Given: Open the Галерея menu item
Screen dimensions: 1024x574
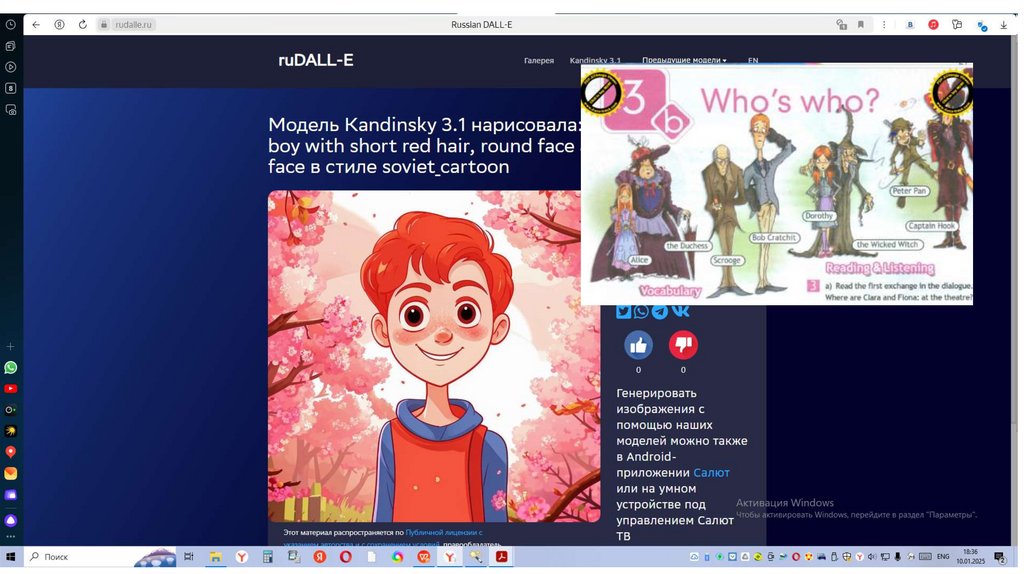Looking at the screenshot, I should tap(538, 61).
